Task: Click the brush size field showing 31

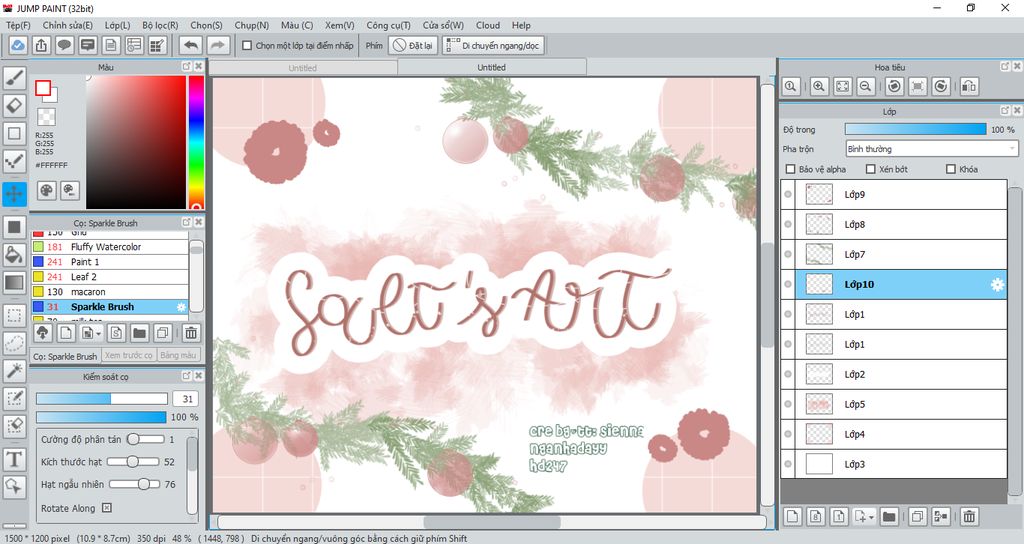Action: coord(185,399)
